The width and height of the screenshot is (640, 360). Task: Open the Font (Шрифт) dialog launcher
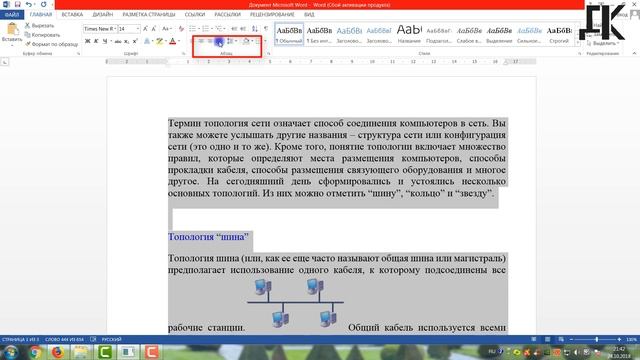[x=183, y=53]
